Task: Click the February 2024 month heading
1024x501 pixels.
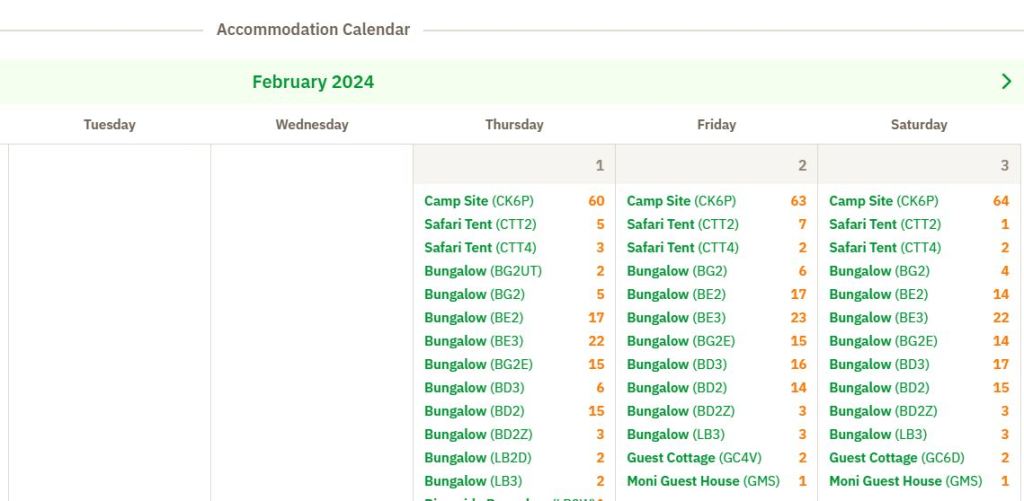Action: click(313, 82)
